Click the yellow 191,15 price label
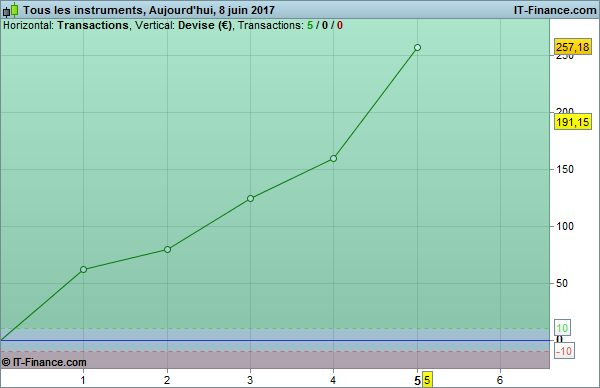Screen dimensions: 600x388 tap(572, 122)
